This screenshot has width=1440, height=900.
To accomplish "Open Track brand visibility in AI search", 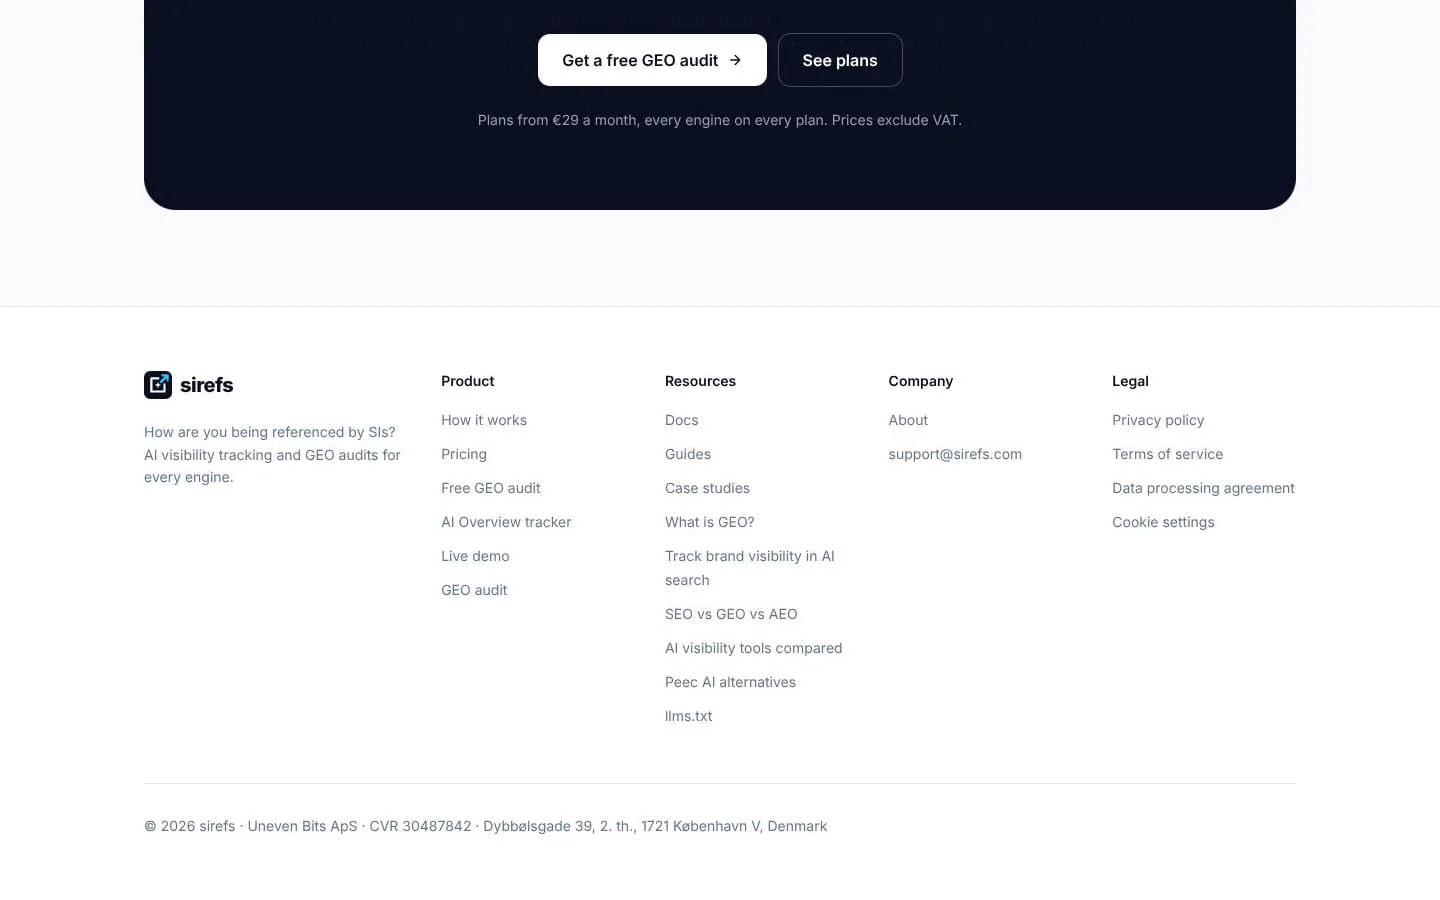I will pyautogui.click(x=750, y=568).
